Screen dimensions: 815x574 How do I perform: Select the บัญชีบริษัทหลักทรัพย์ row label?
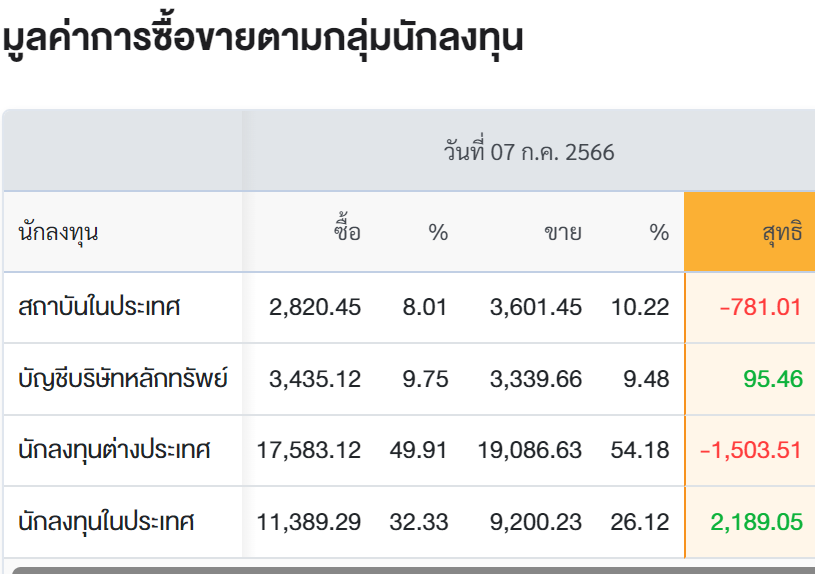tap(123, 379)
